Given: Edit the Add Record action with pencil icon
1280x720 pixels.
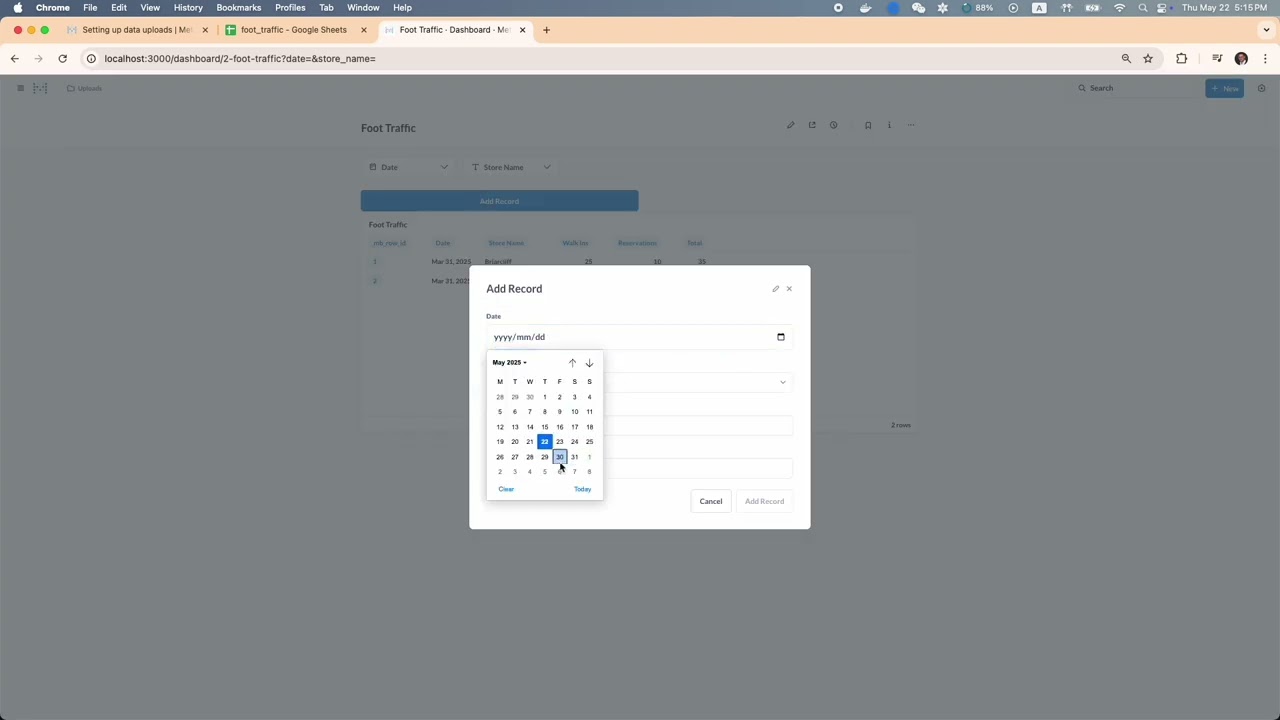Looking at the screenshot, I should point(775,289).
